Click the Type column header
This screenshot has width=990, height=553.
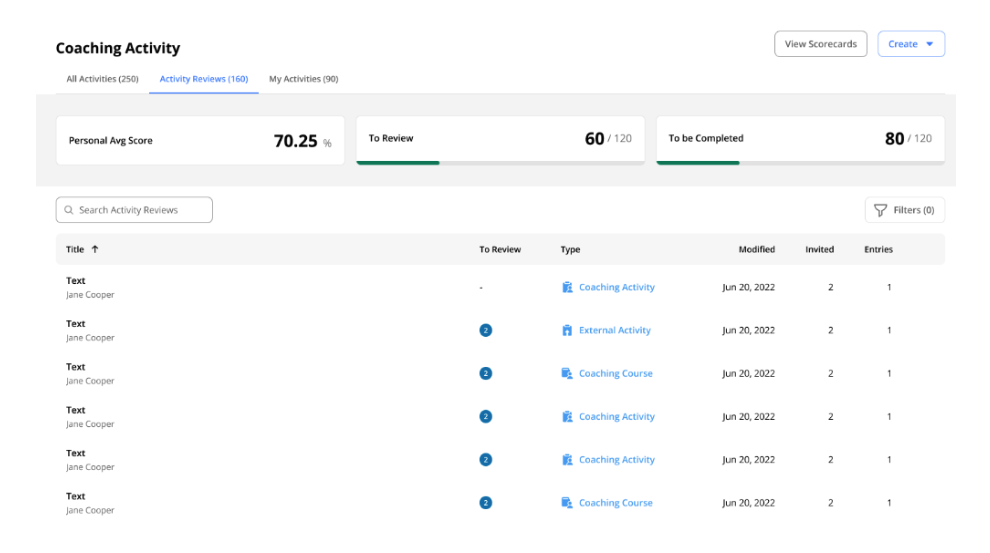[x=570, y=249]
